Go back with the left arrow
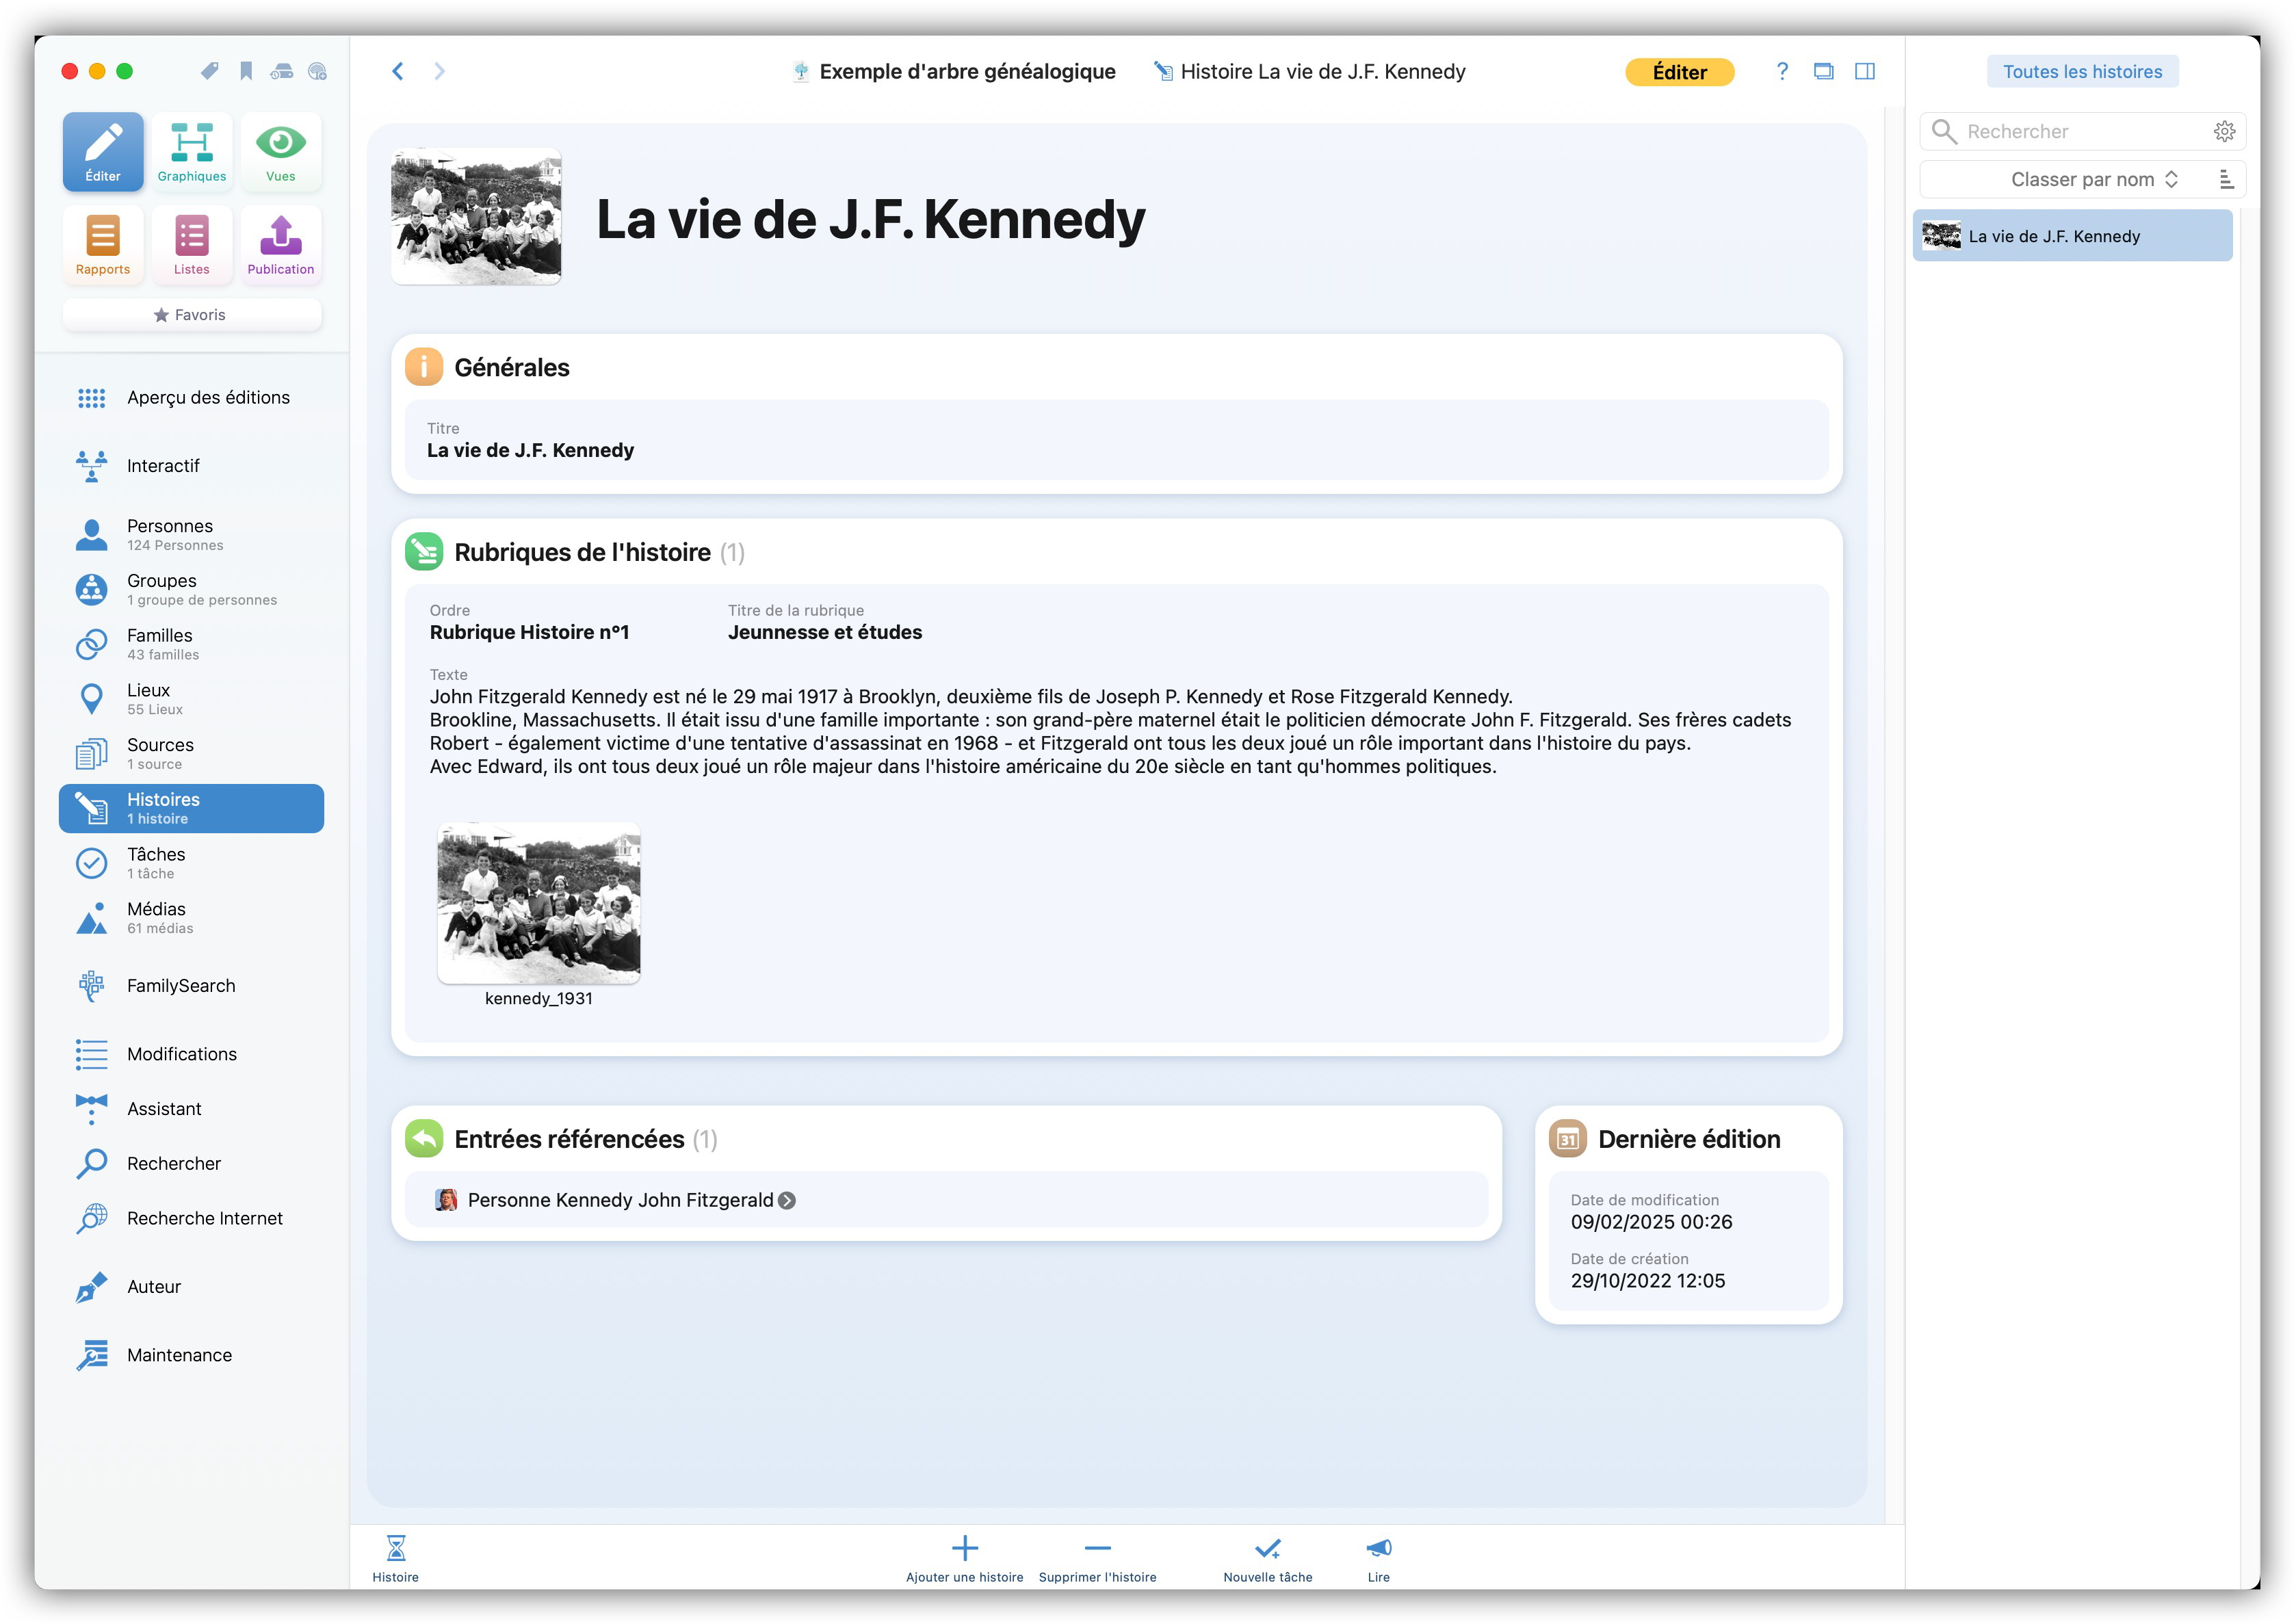Viewport: 2296px width, 1624px height. click(x=398, y=71)
